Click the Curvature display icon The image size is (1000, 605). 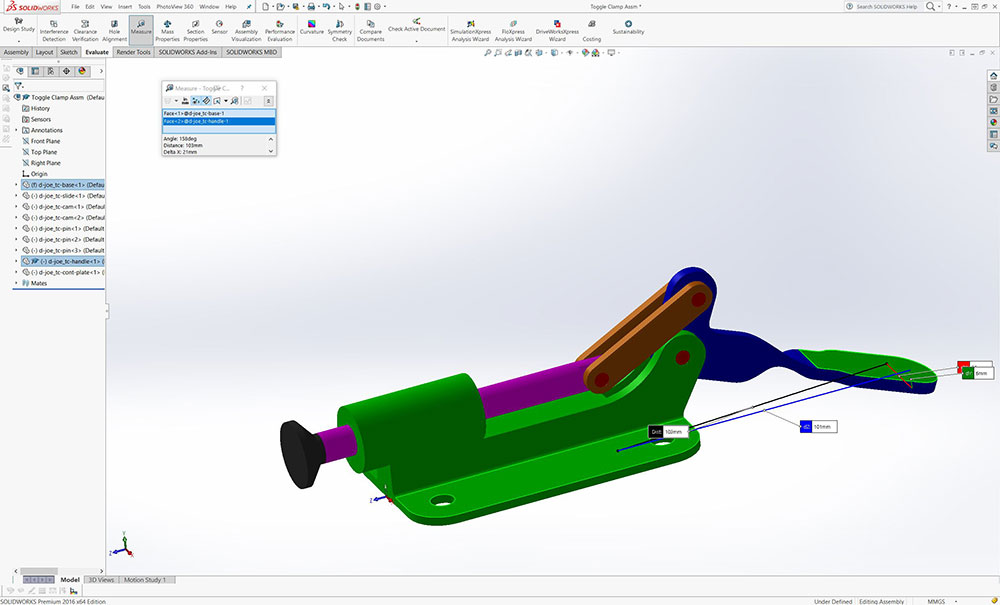[x=312, y=28]
